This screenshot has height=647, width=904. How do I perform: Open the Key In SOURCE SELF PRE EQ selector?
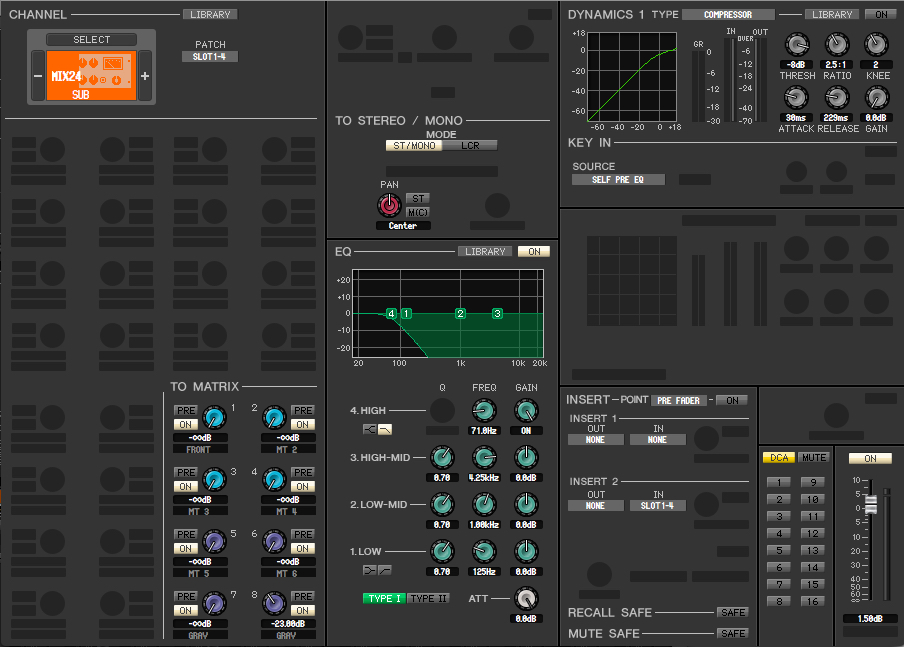point(618,180)
